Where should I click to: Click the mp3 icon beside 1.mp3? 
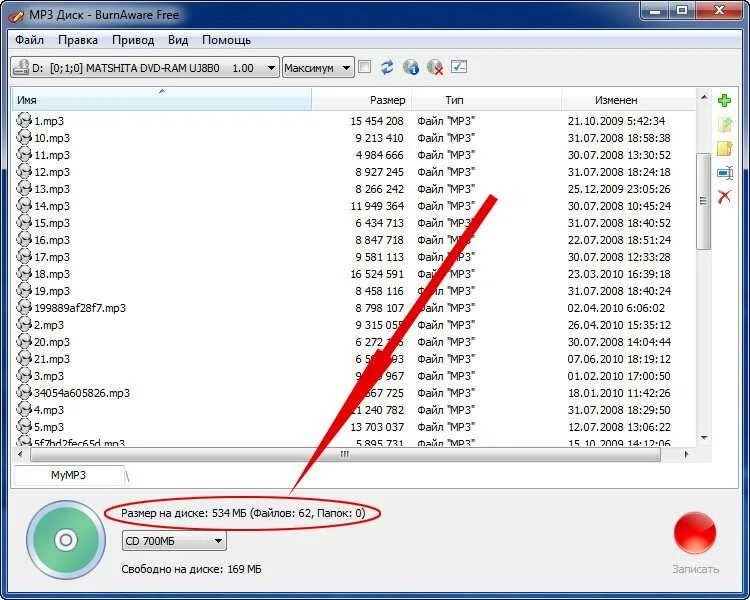point(24,120)
